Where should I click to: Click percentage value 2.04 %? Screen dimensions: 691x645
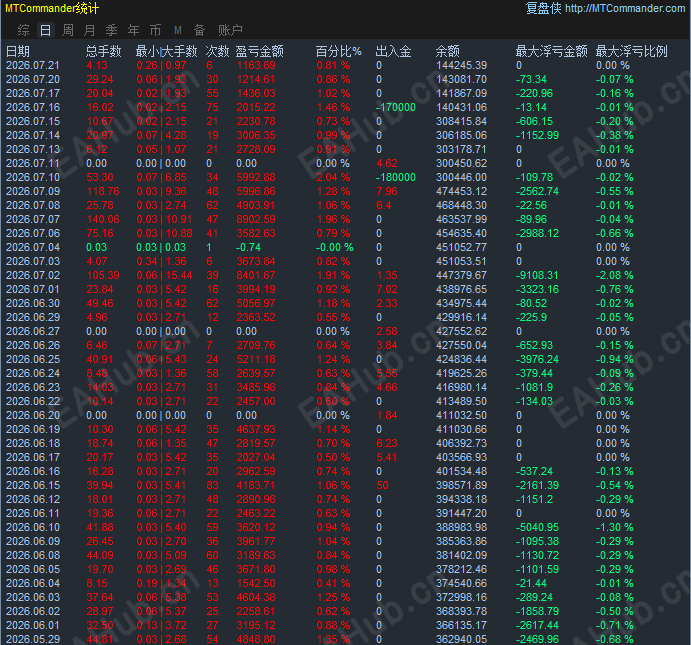click(x=333, y=178)
